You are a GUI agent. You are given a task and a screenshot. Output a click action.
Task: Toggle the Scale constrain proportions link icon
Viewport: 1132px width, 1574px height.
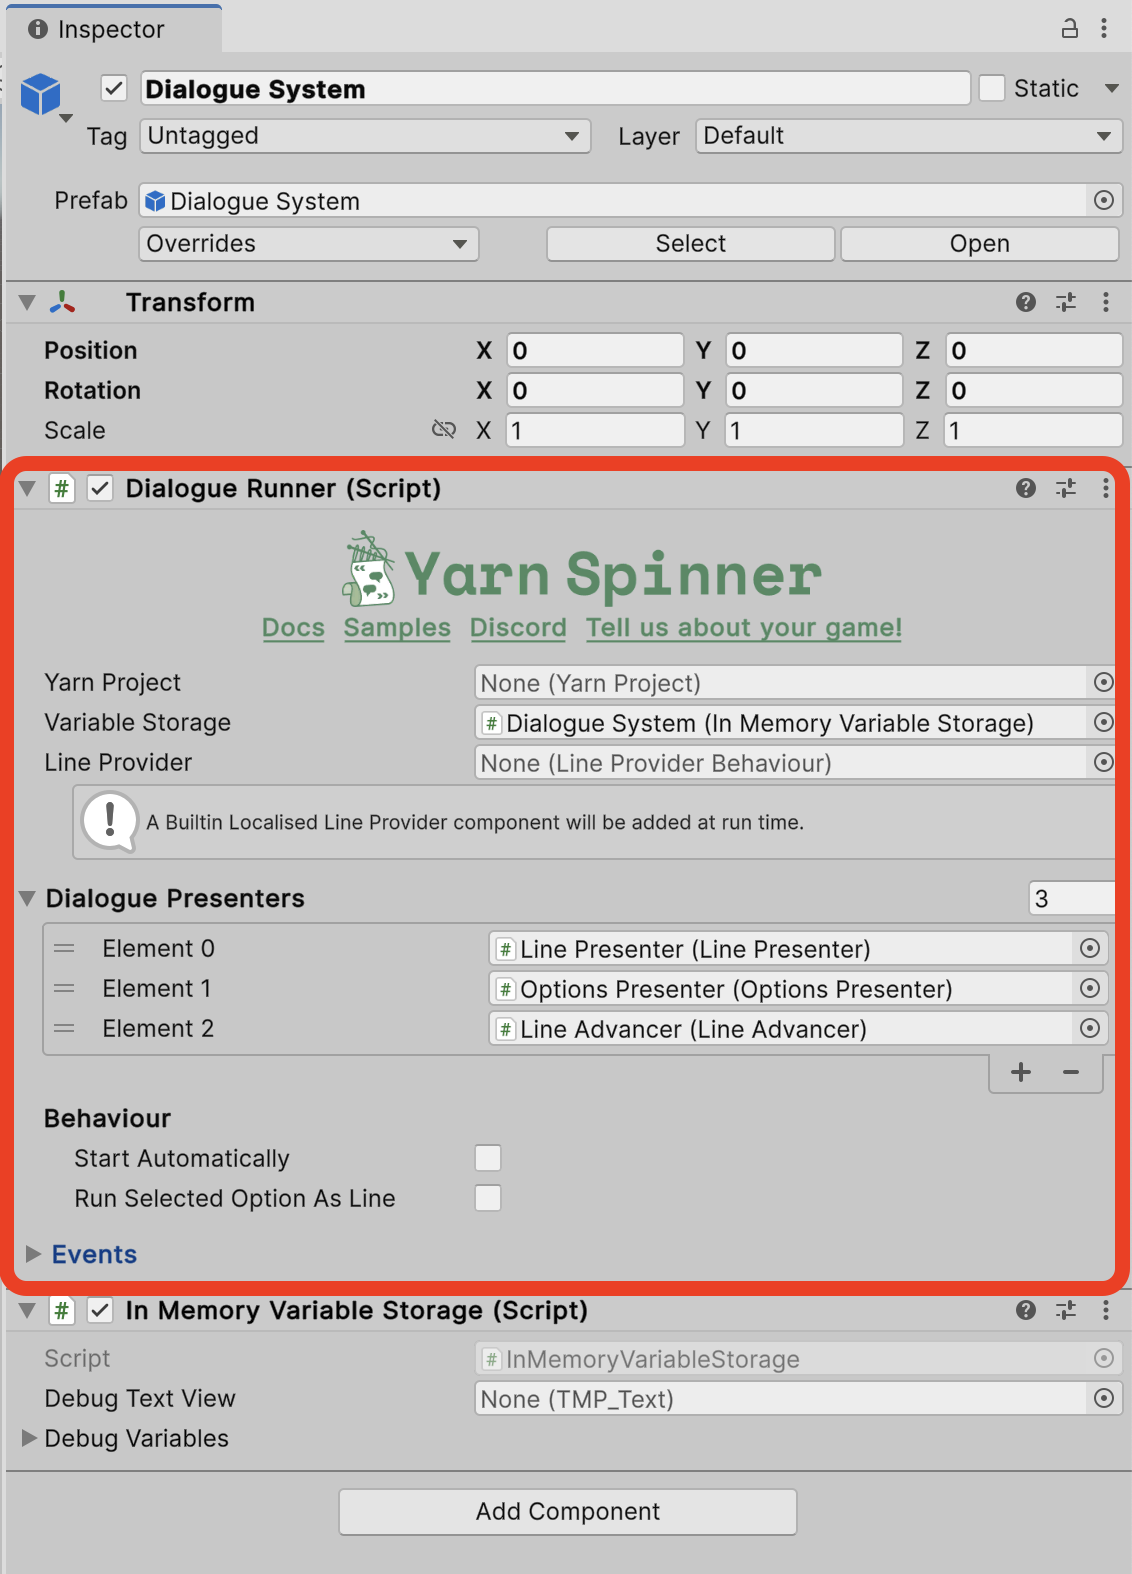tap(443, 430)
